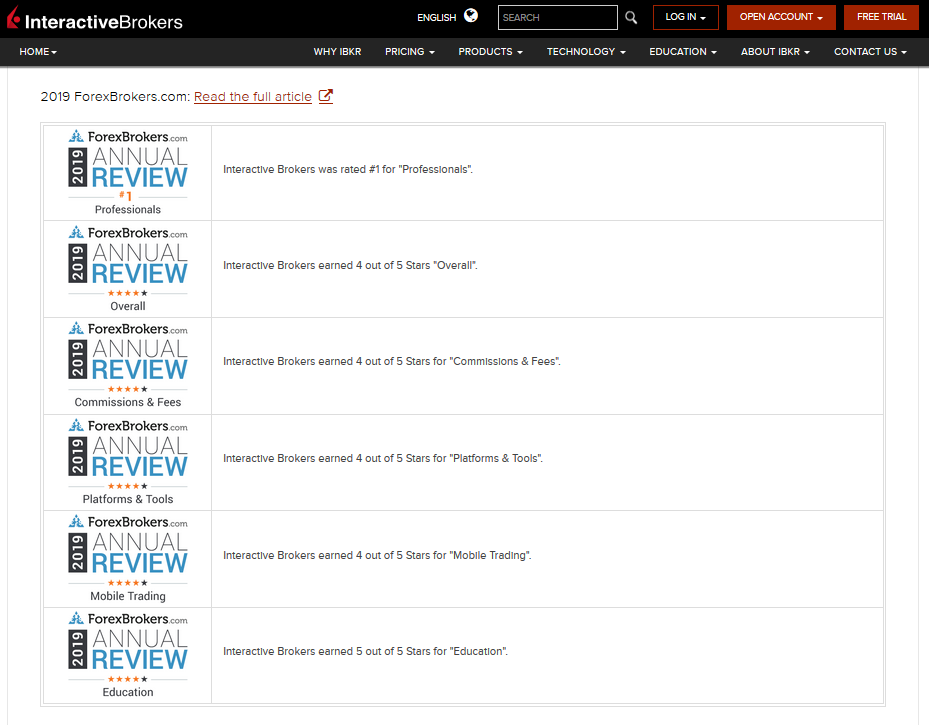Open the Pricing menu
This screenshot has width=929, height=725.
(409, 51)
